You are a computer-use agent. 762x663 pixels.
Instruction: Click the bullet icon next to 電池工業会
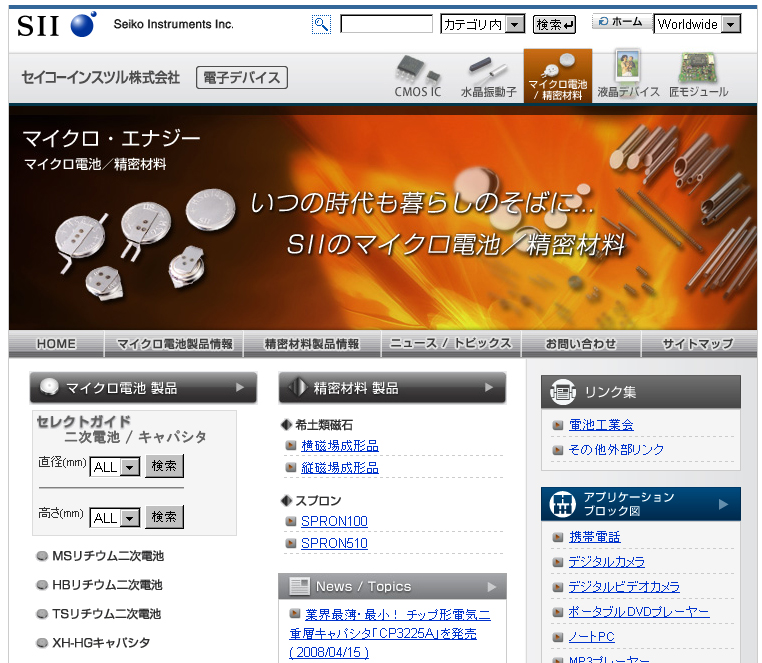tap(558, 425)
